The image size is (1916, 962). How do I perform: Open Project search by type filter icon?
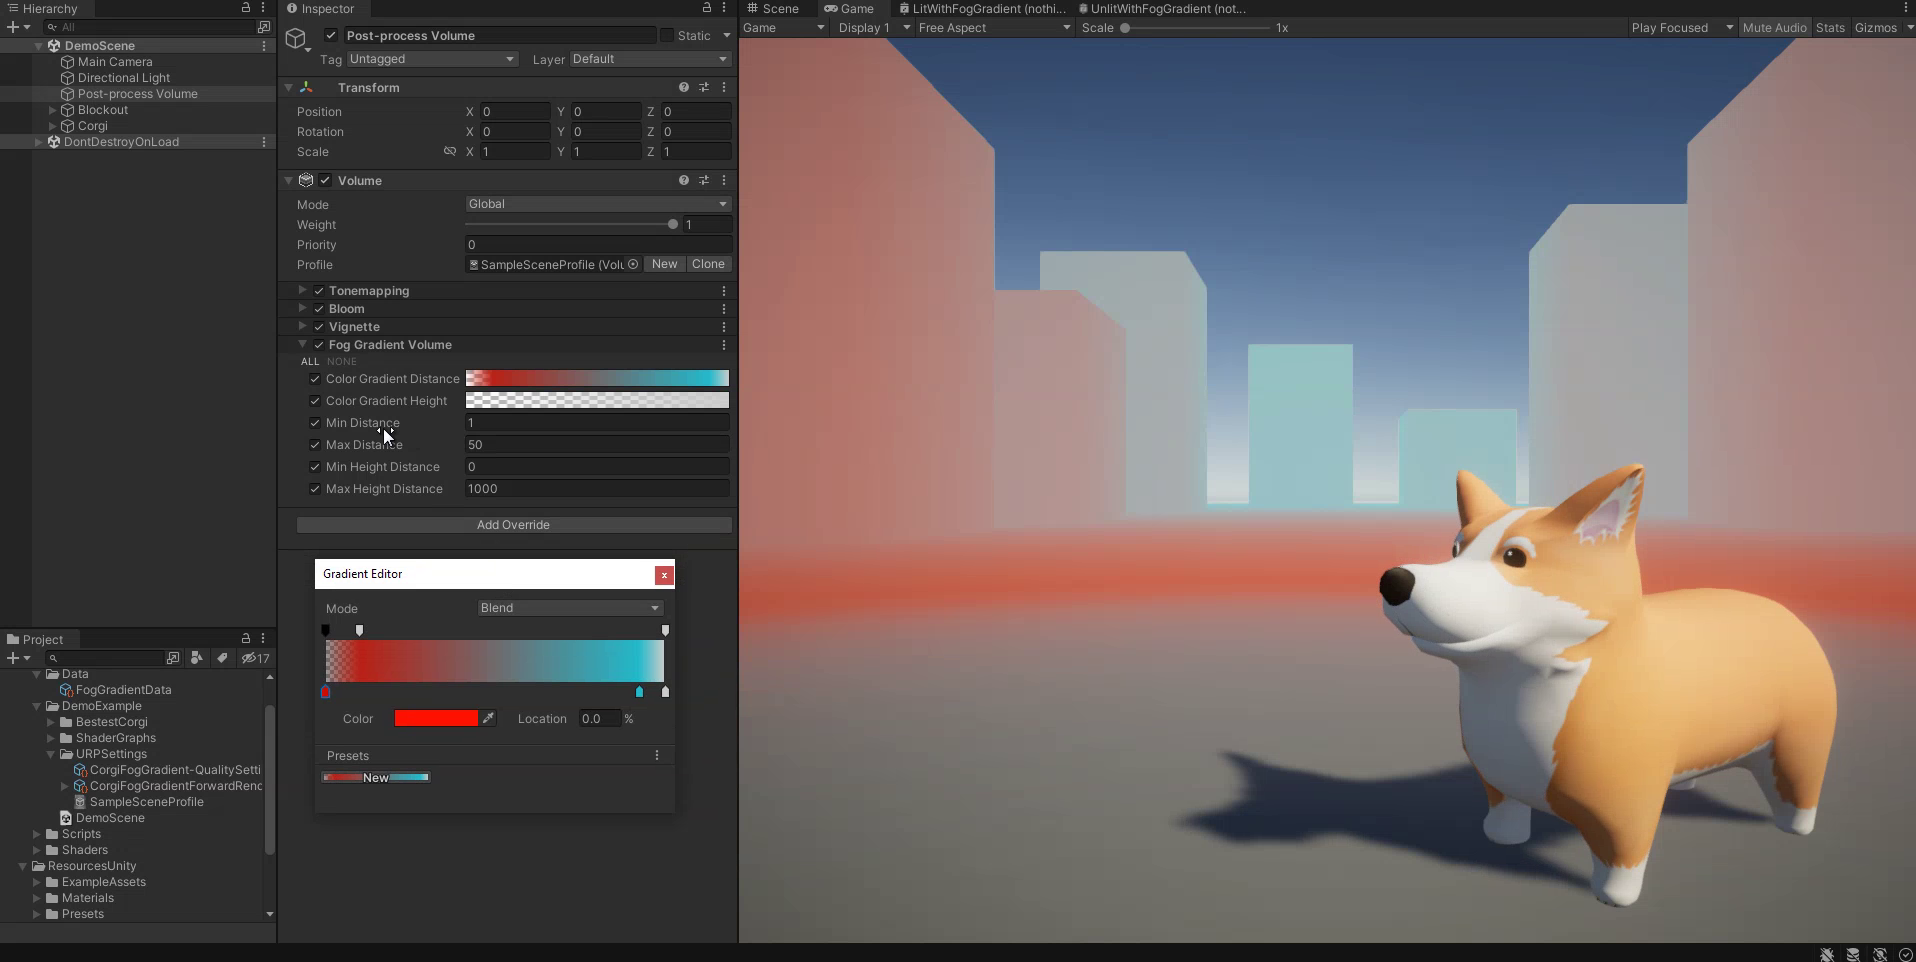tap(197, 658)
